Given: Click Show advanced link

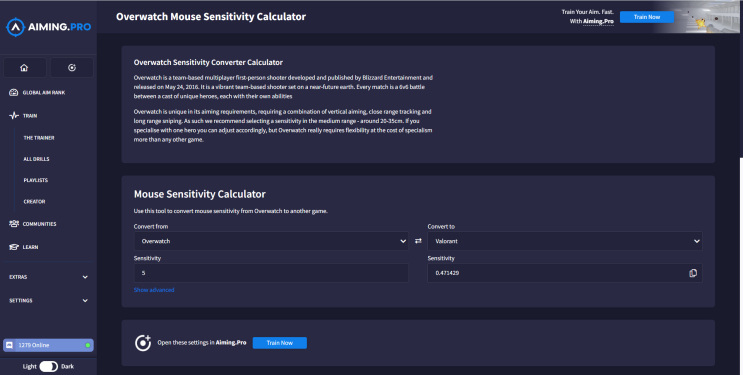Looking at the screenshot, I should 154,290.
